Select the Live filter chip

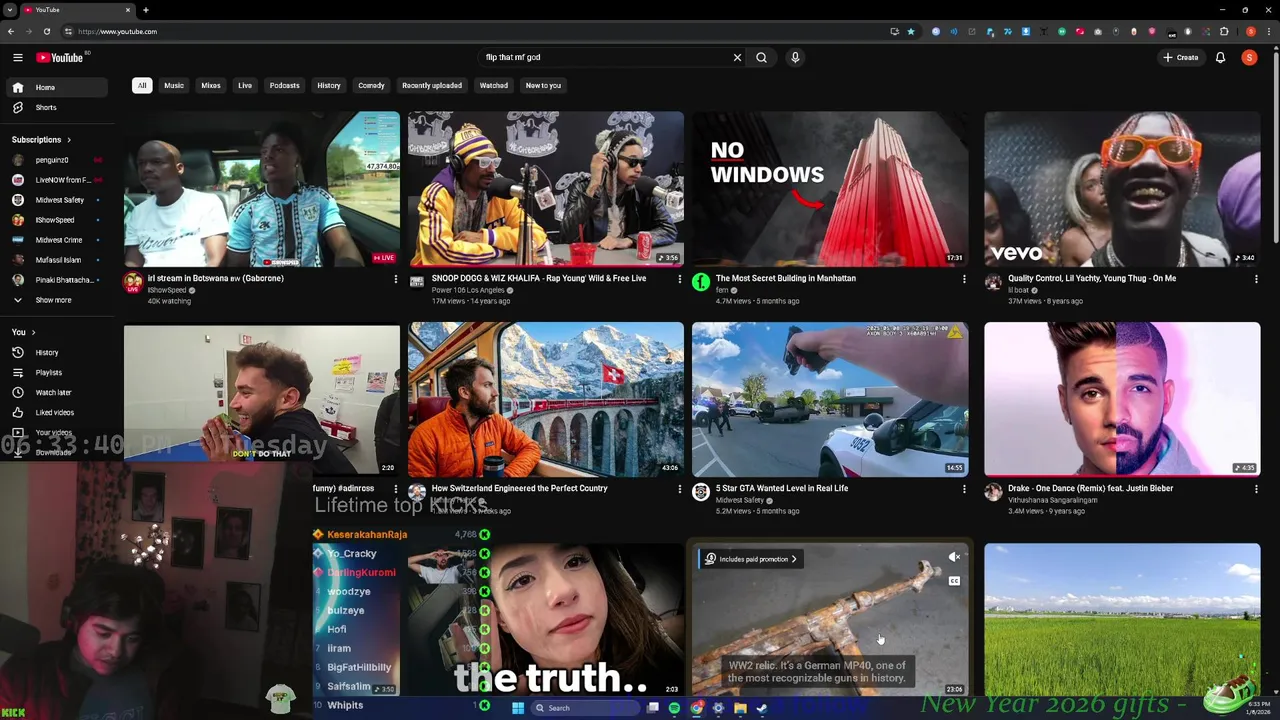245,86
